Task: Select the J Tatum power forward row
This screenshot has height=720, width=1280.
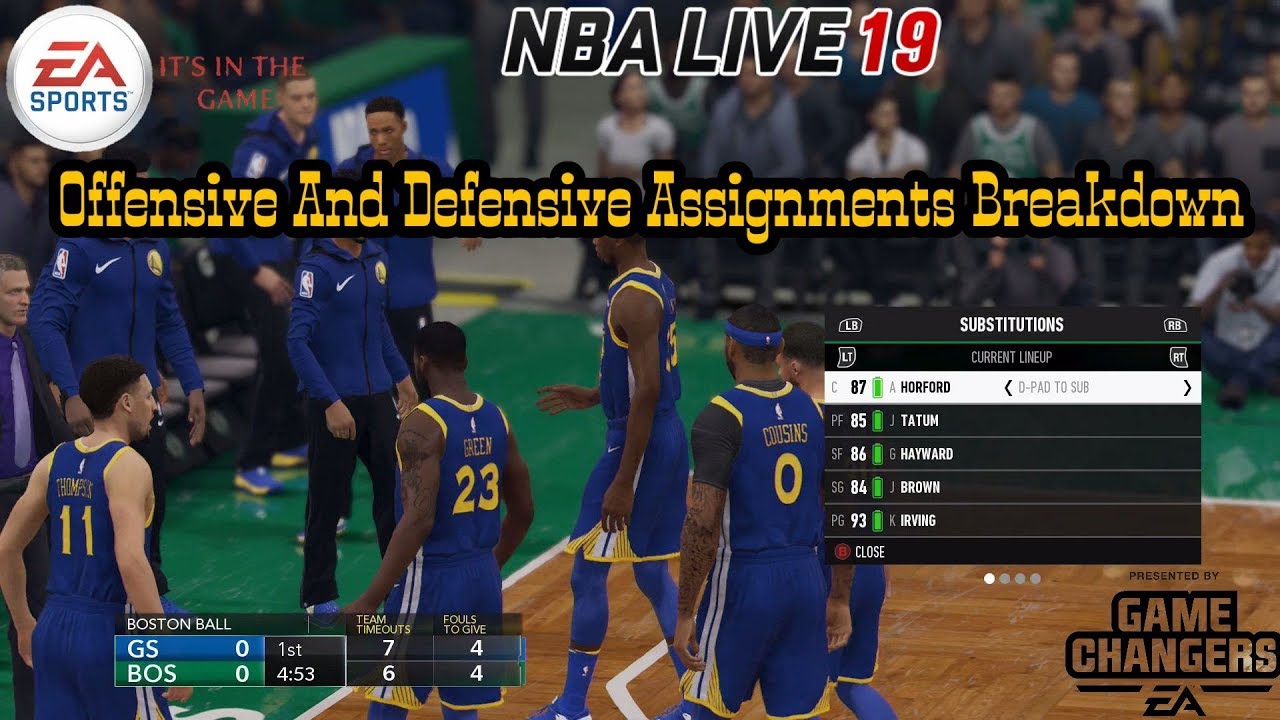Action: coord(1013,421)
